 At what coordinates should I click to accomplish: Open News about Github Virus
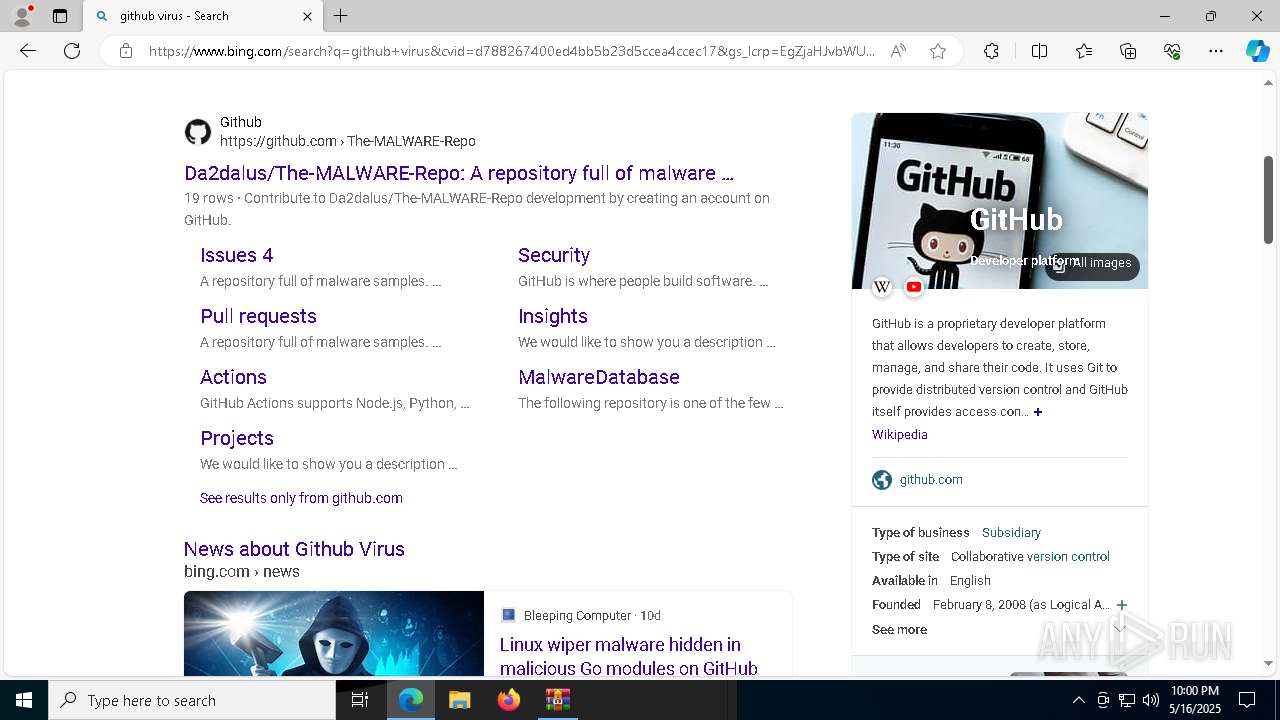(x=294, y=549)
